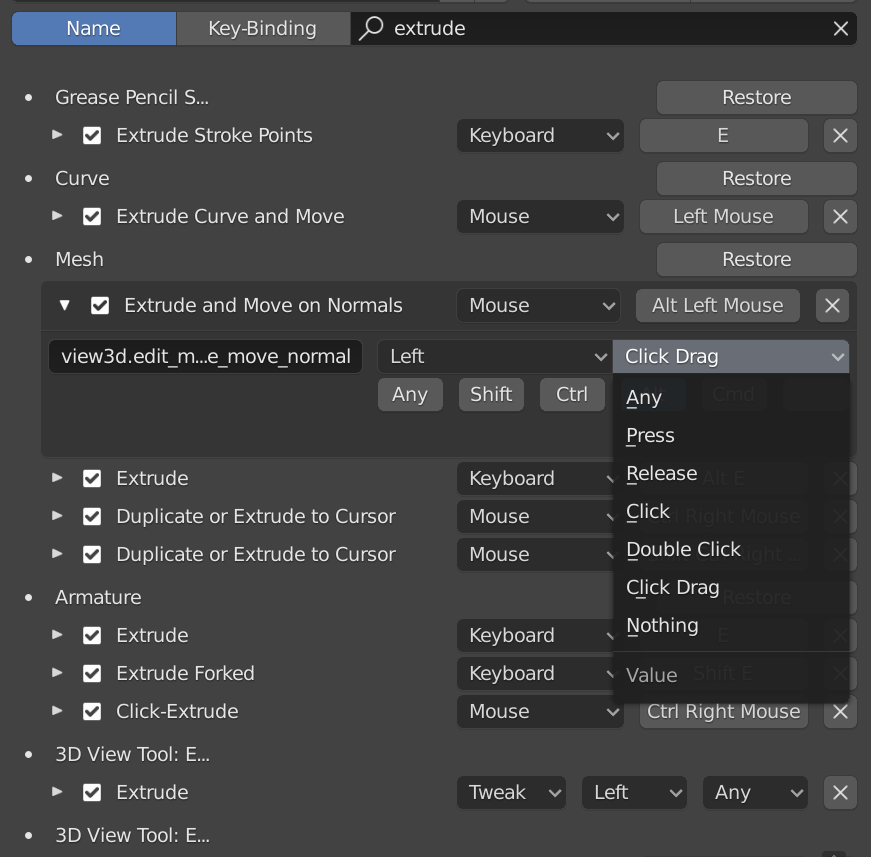871x857 pixels.
Task: Expand the Click-Extrude keymap entry
Action: pos(58,712)
